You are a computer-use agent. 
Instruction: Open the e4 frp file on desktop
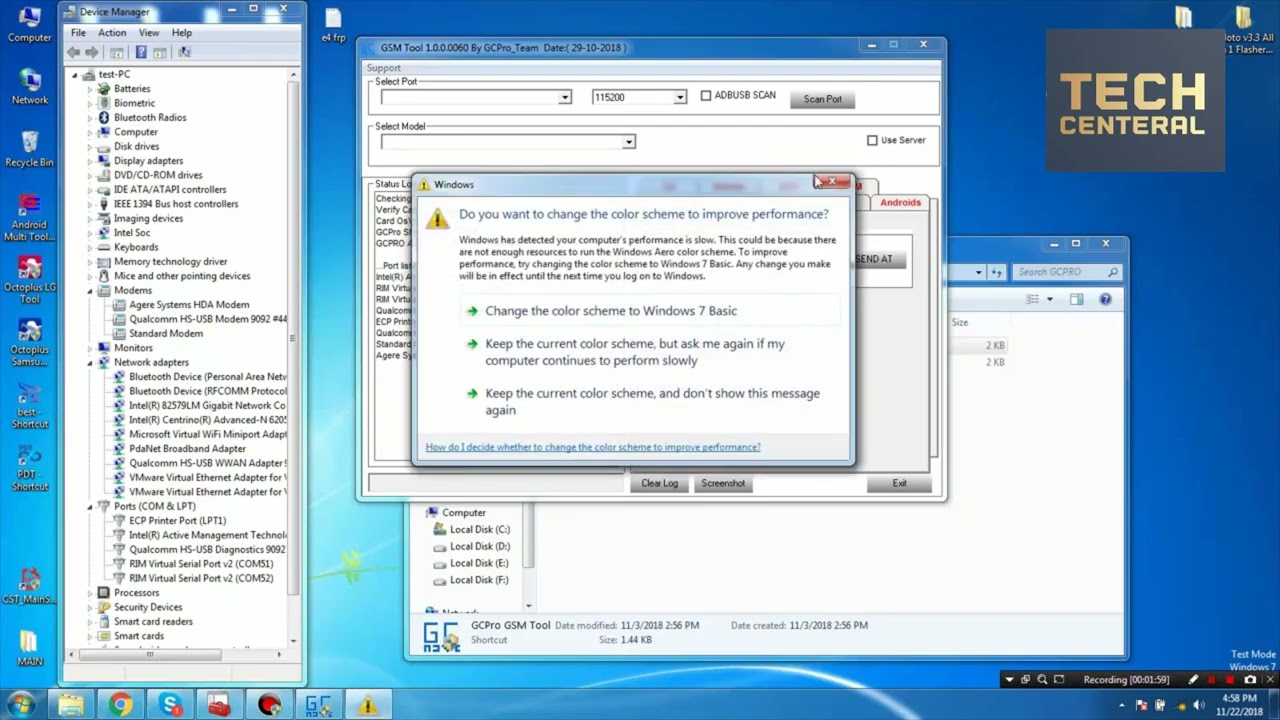click(333, 26)
